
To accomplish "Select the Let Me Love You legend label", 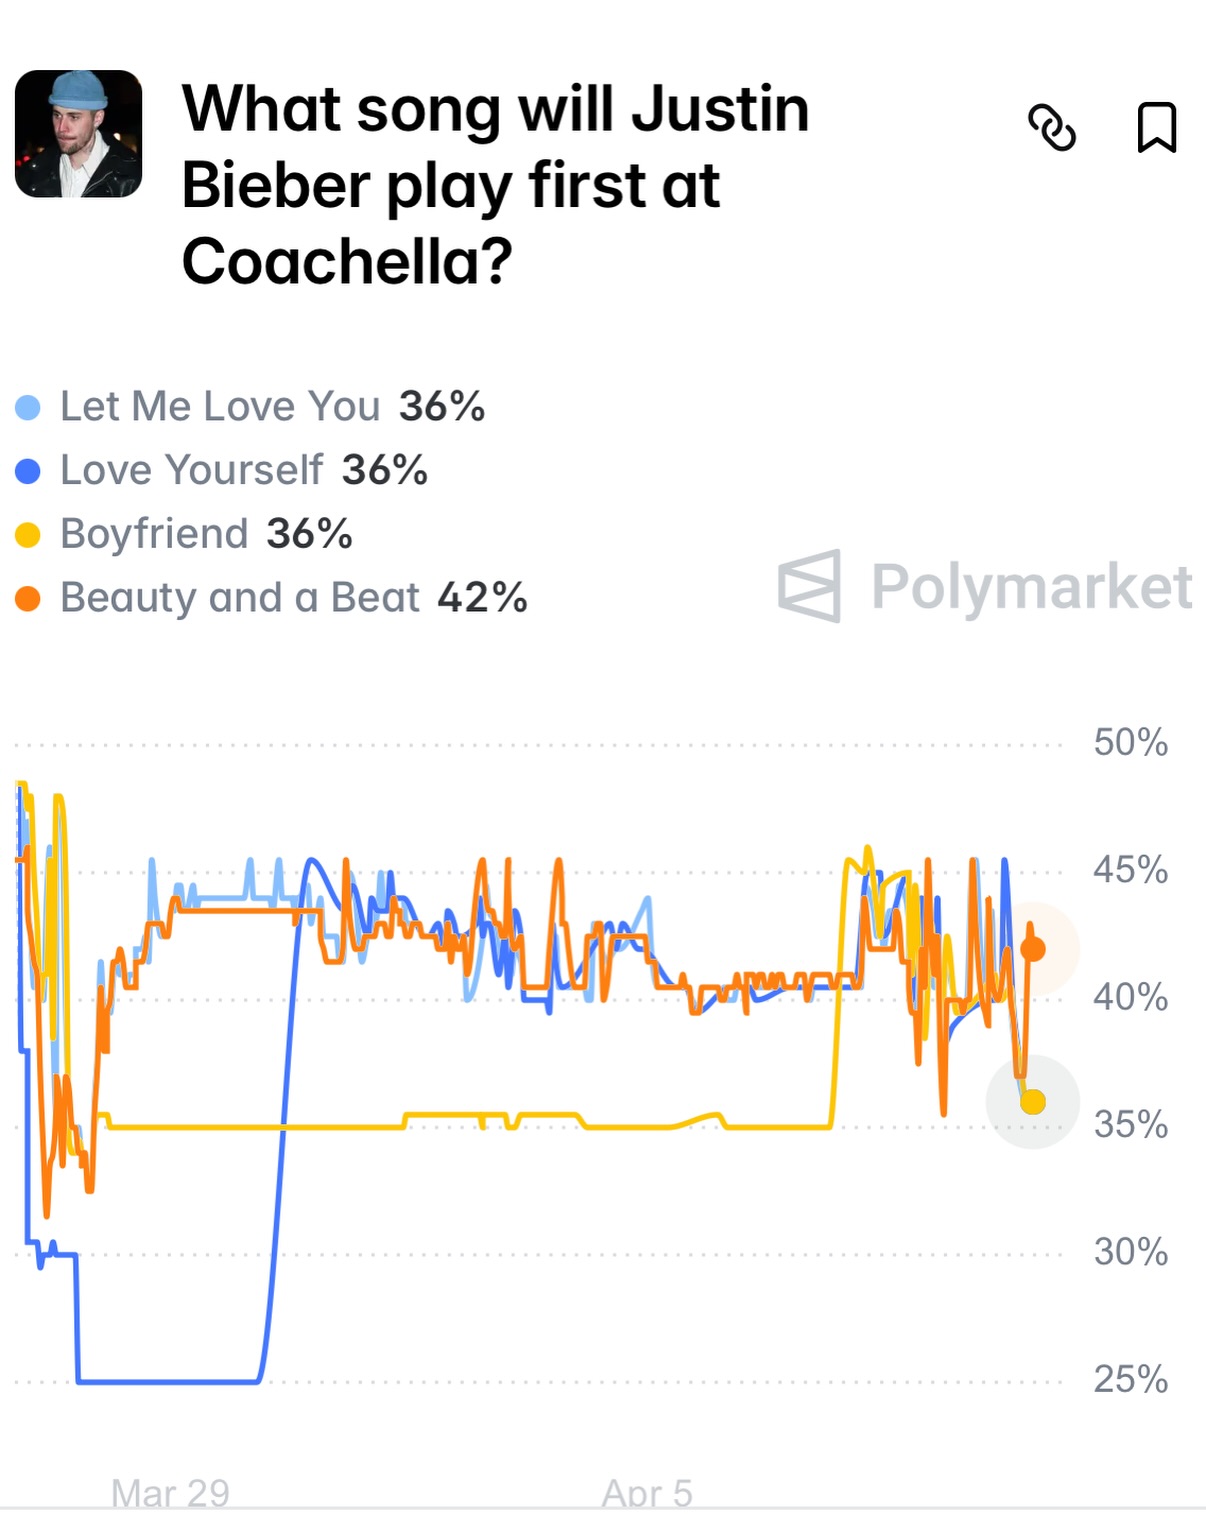I will 220,407.
